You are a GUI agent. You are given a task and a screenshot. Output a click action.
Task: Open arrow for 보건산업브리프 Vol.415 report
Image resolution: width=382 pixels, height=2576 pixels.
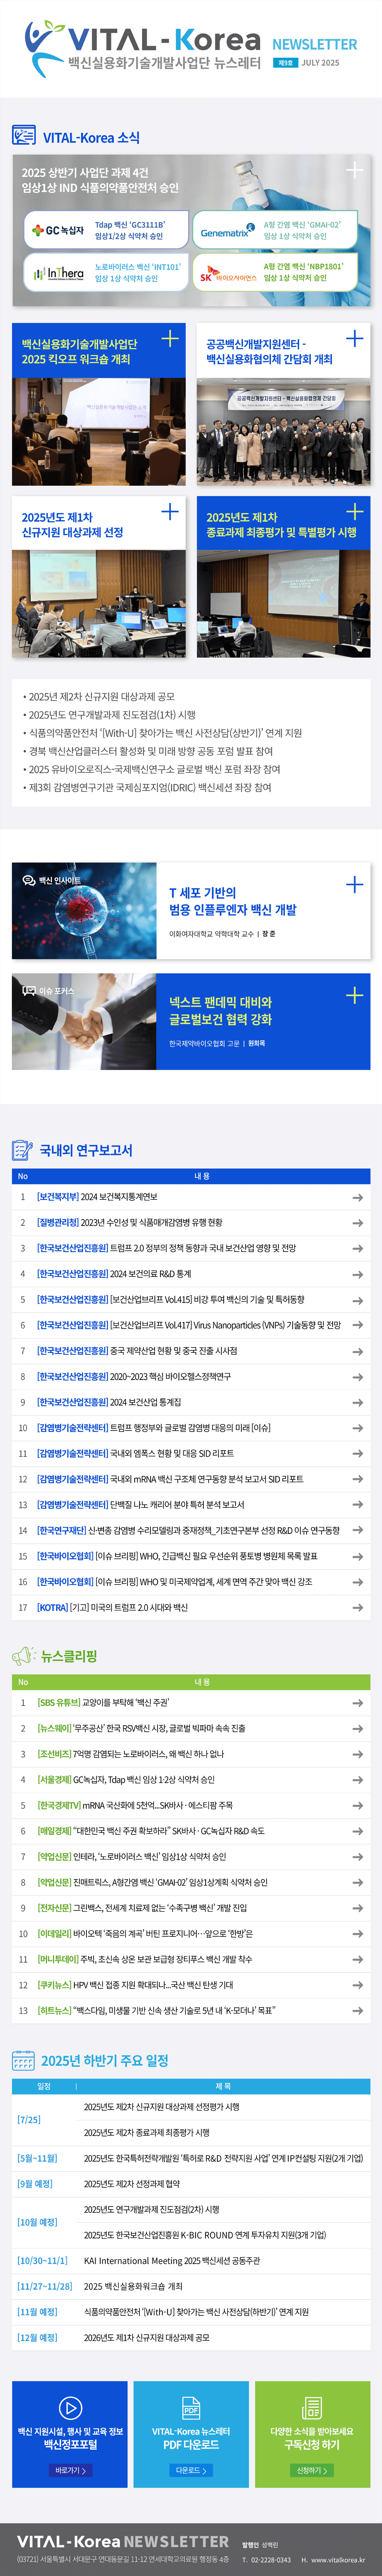click(357, 1299)
